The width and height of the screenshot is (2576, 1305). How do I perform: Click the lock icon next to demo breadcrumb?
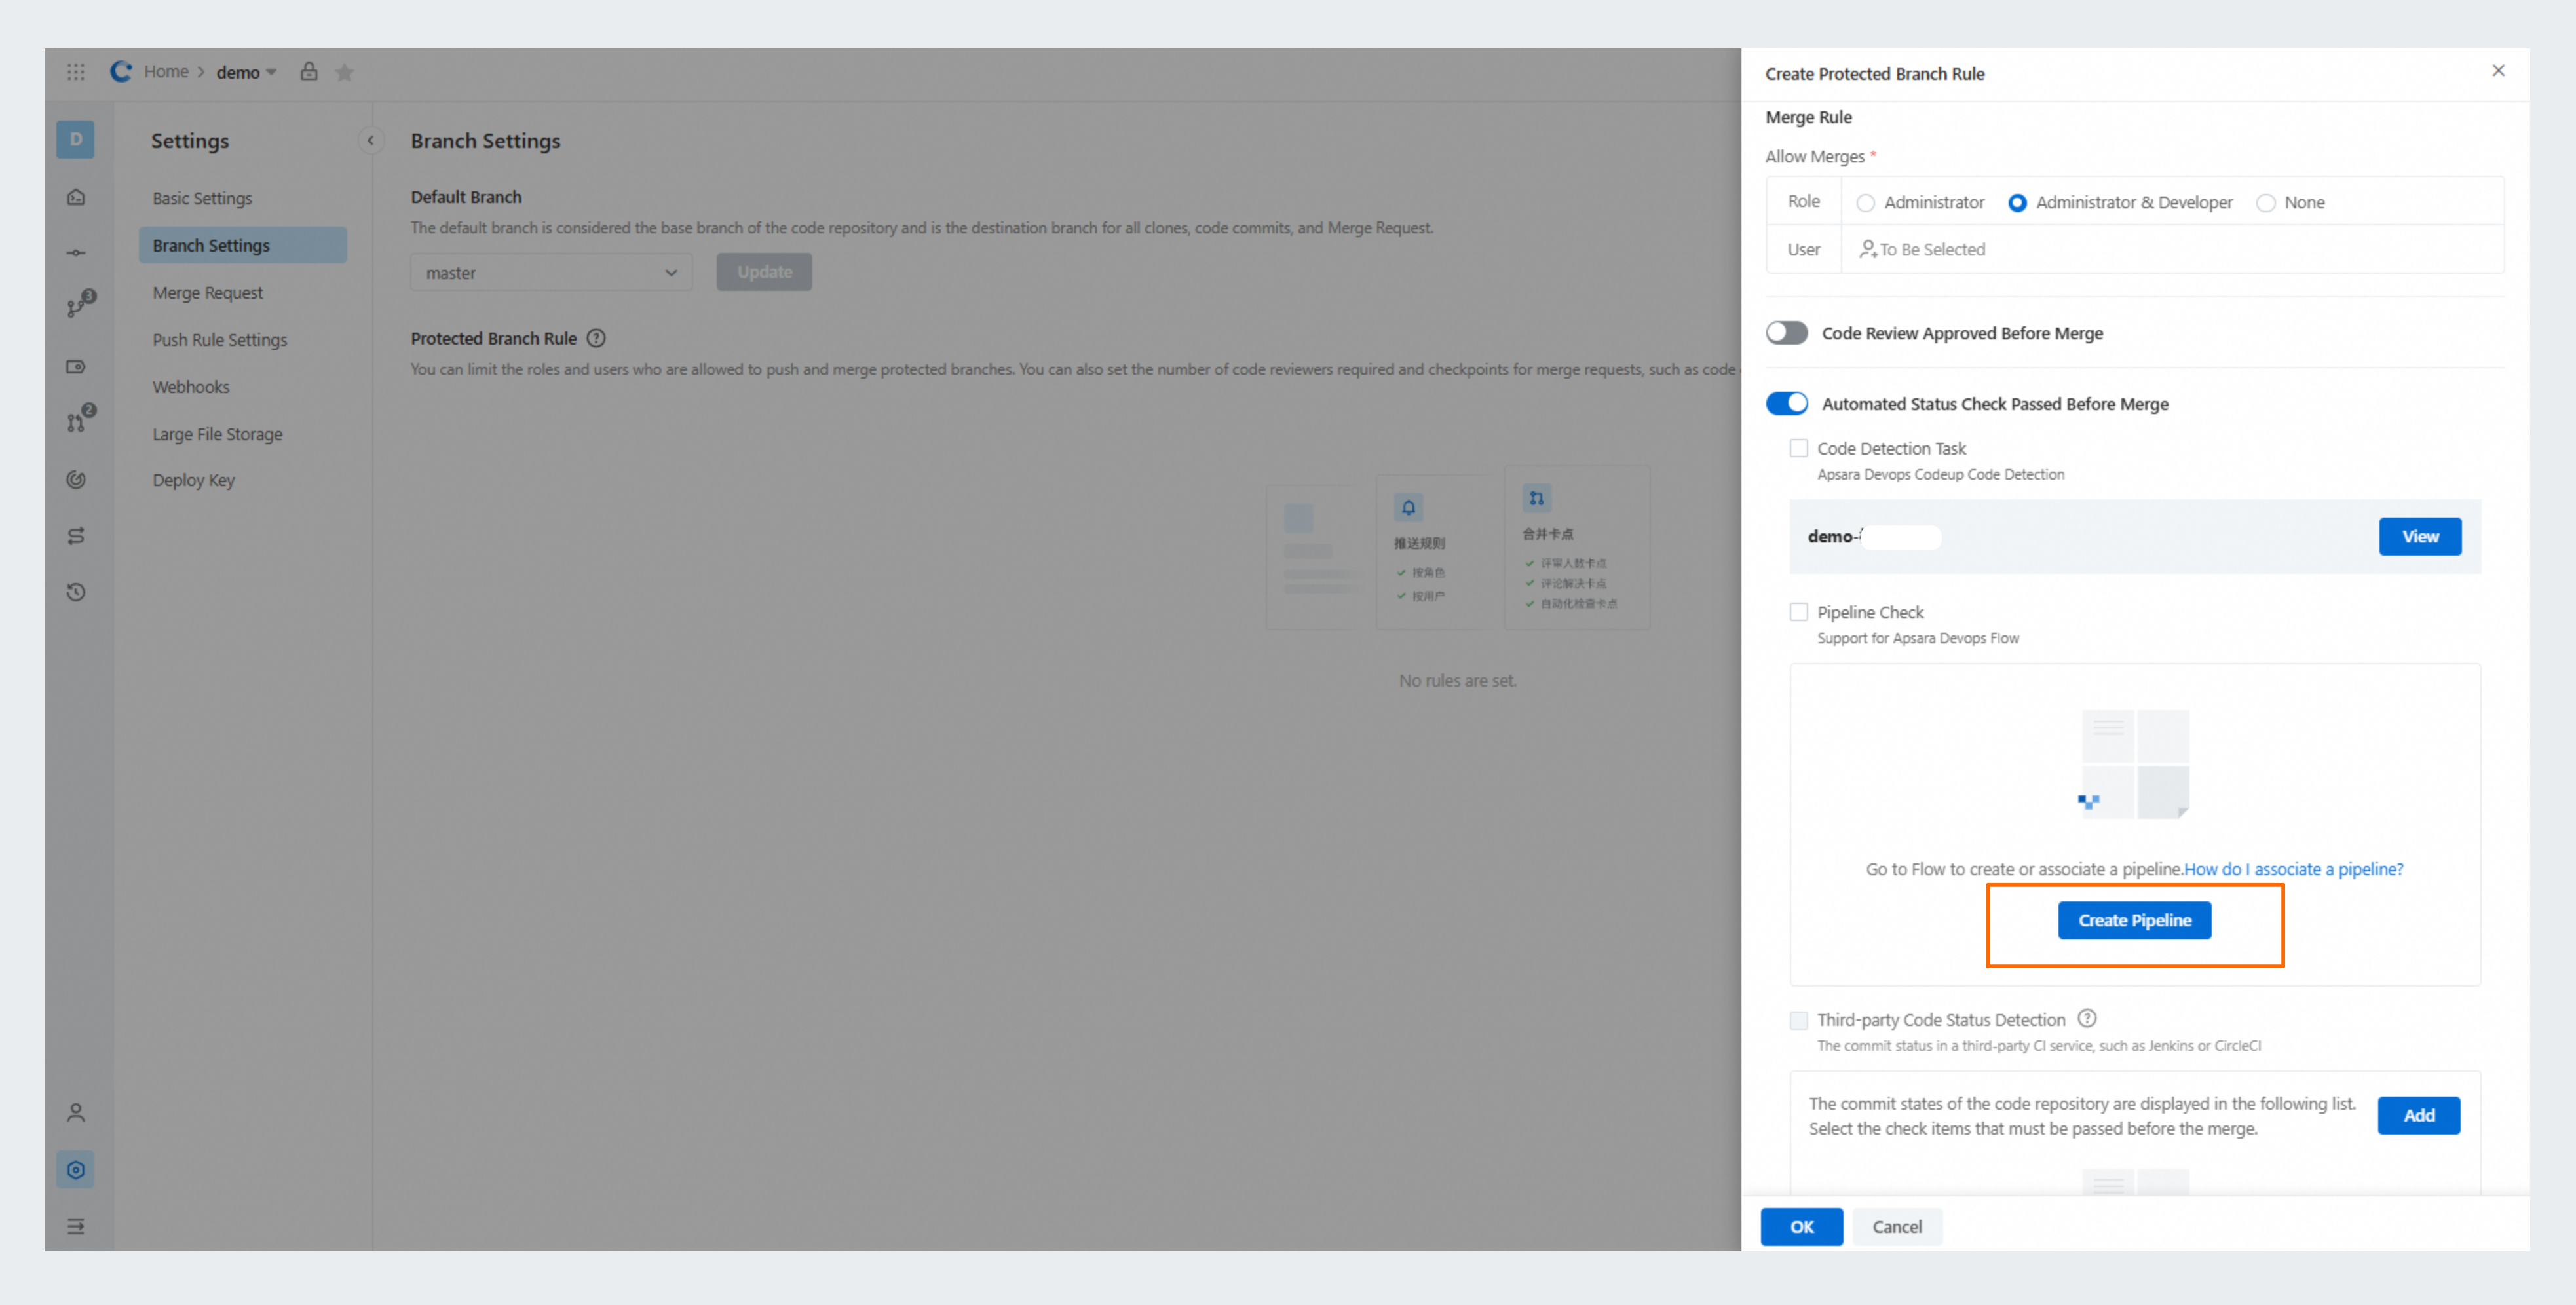309,71
